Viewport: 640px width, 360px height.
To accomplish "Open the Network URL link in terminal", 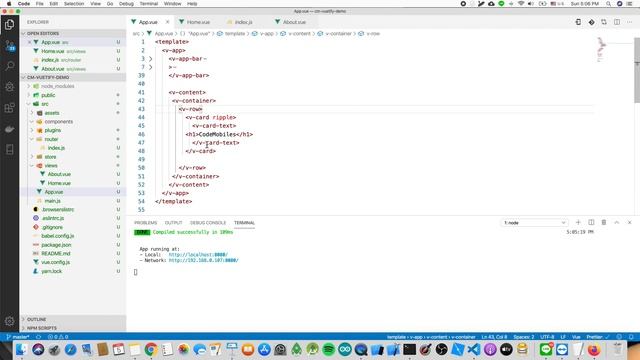I will 203,260.
